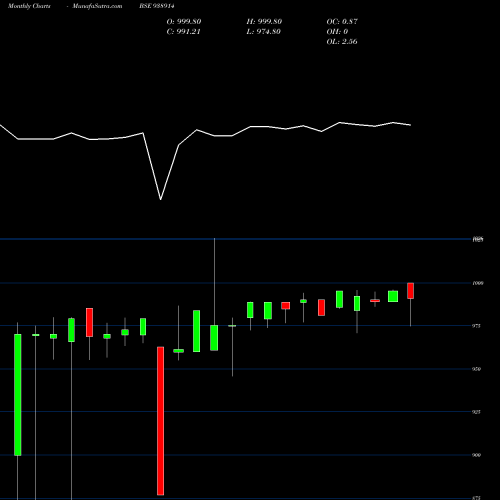Click the '900' price axis label

coord(477,455)
